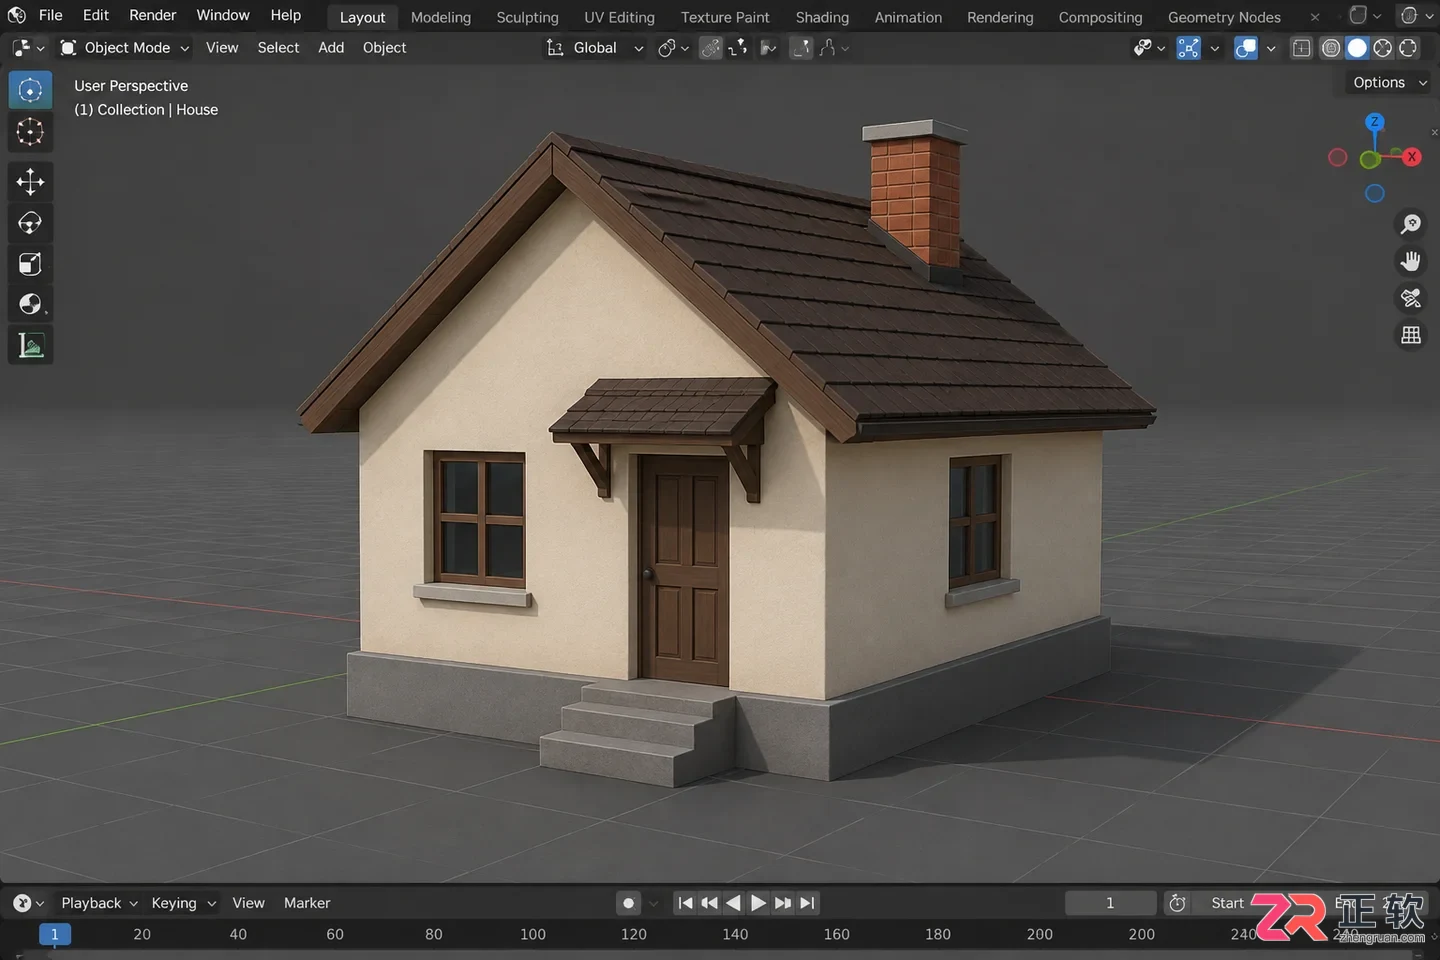Click the hand pan view icon
Image resolution: width=1440 pixels, height=960 pixels.
[x=1411, y=261]
